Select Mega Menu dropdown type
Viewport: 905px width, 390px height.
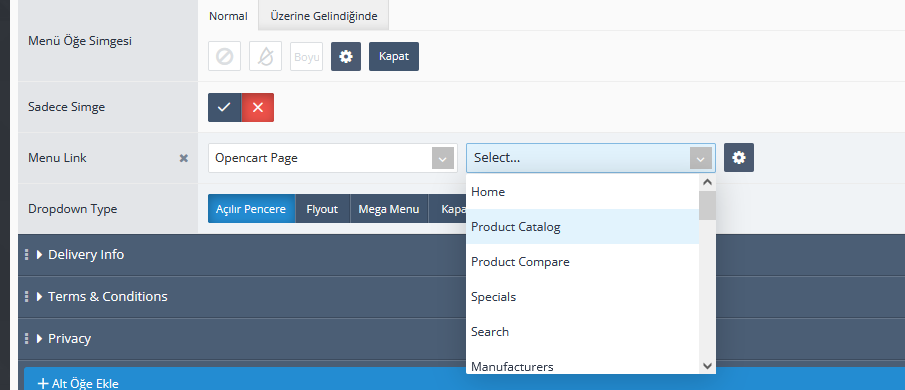pos(389,209)
